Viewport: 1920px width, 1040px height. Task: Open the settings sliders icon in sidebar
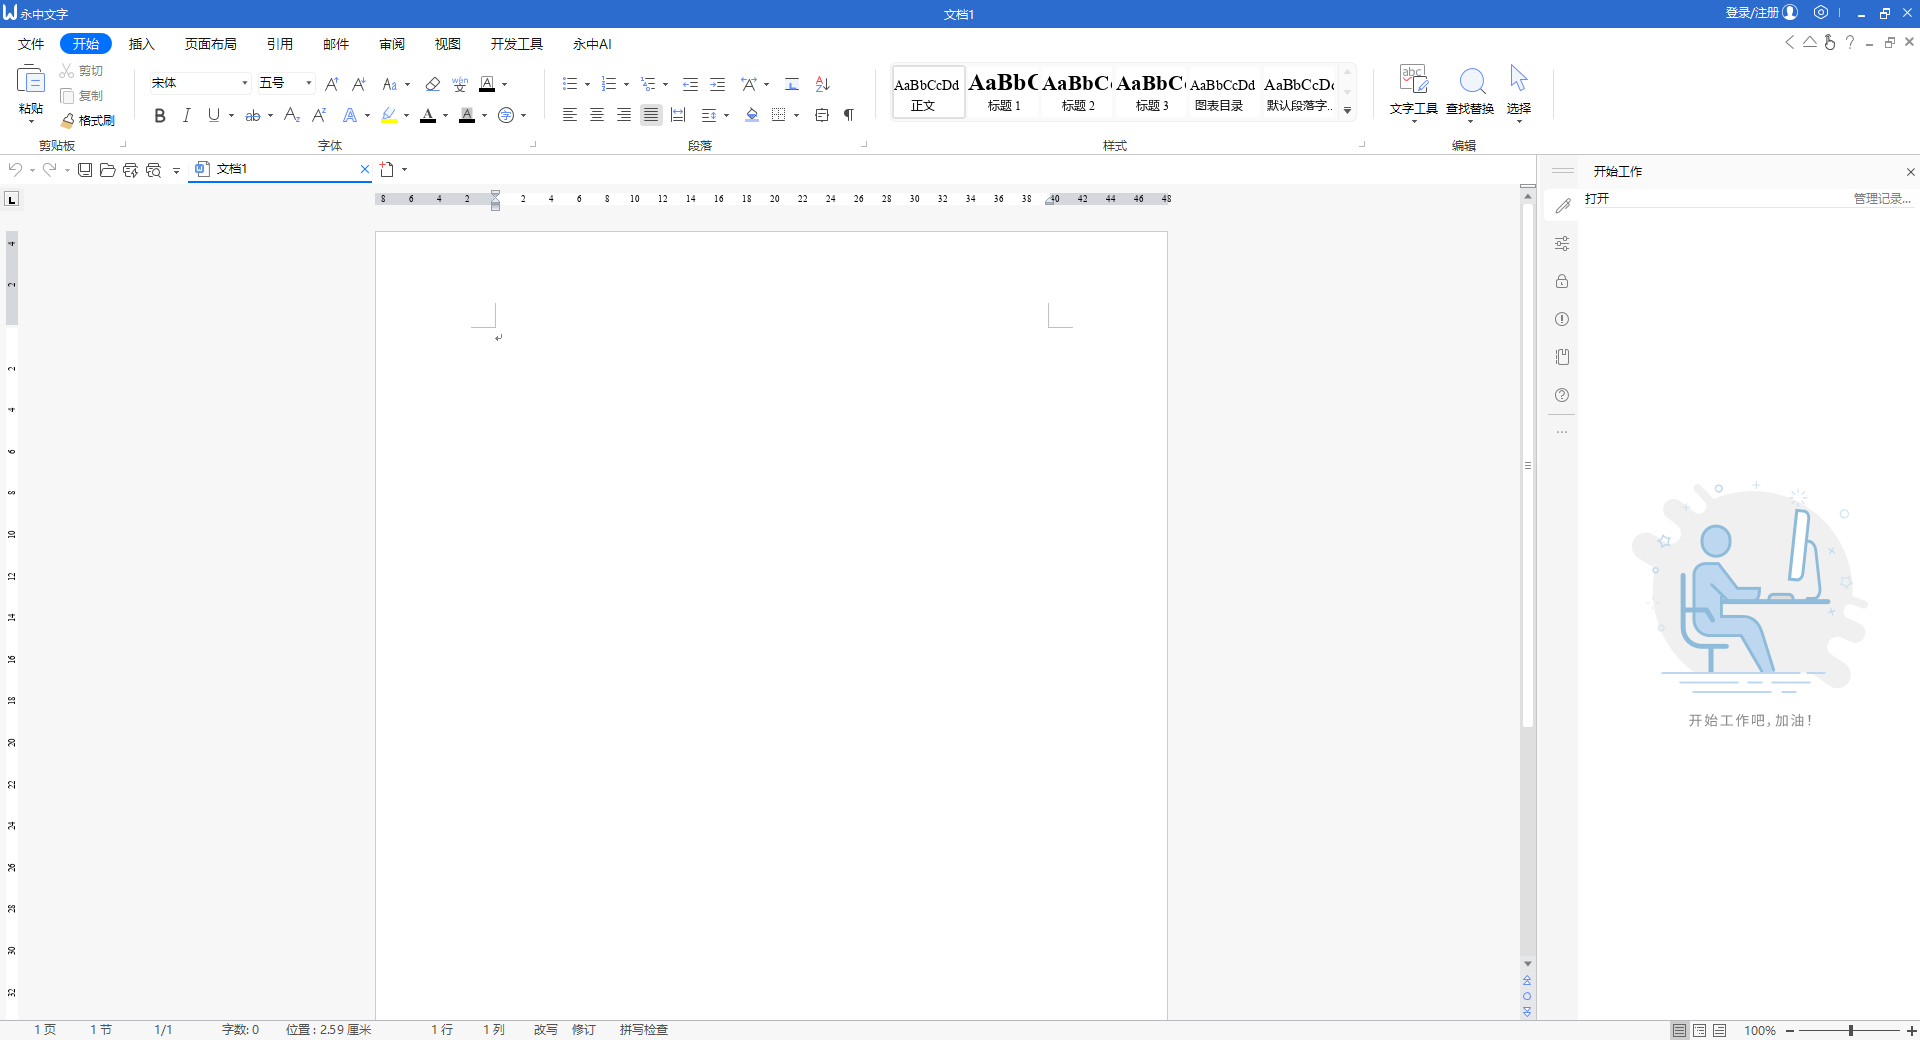click(x=1562, y=243)
